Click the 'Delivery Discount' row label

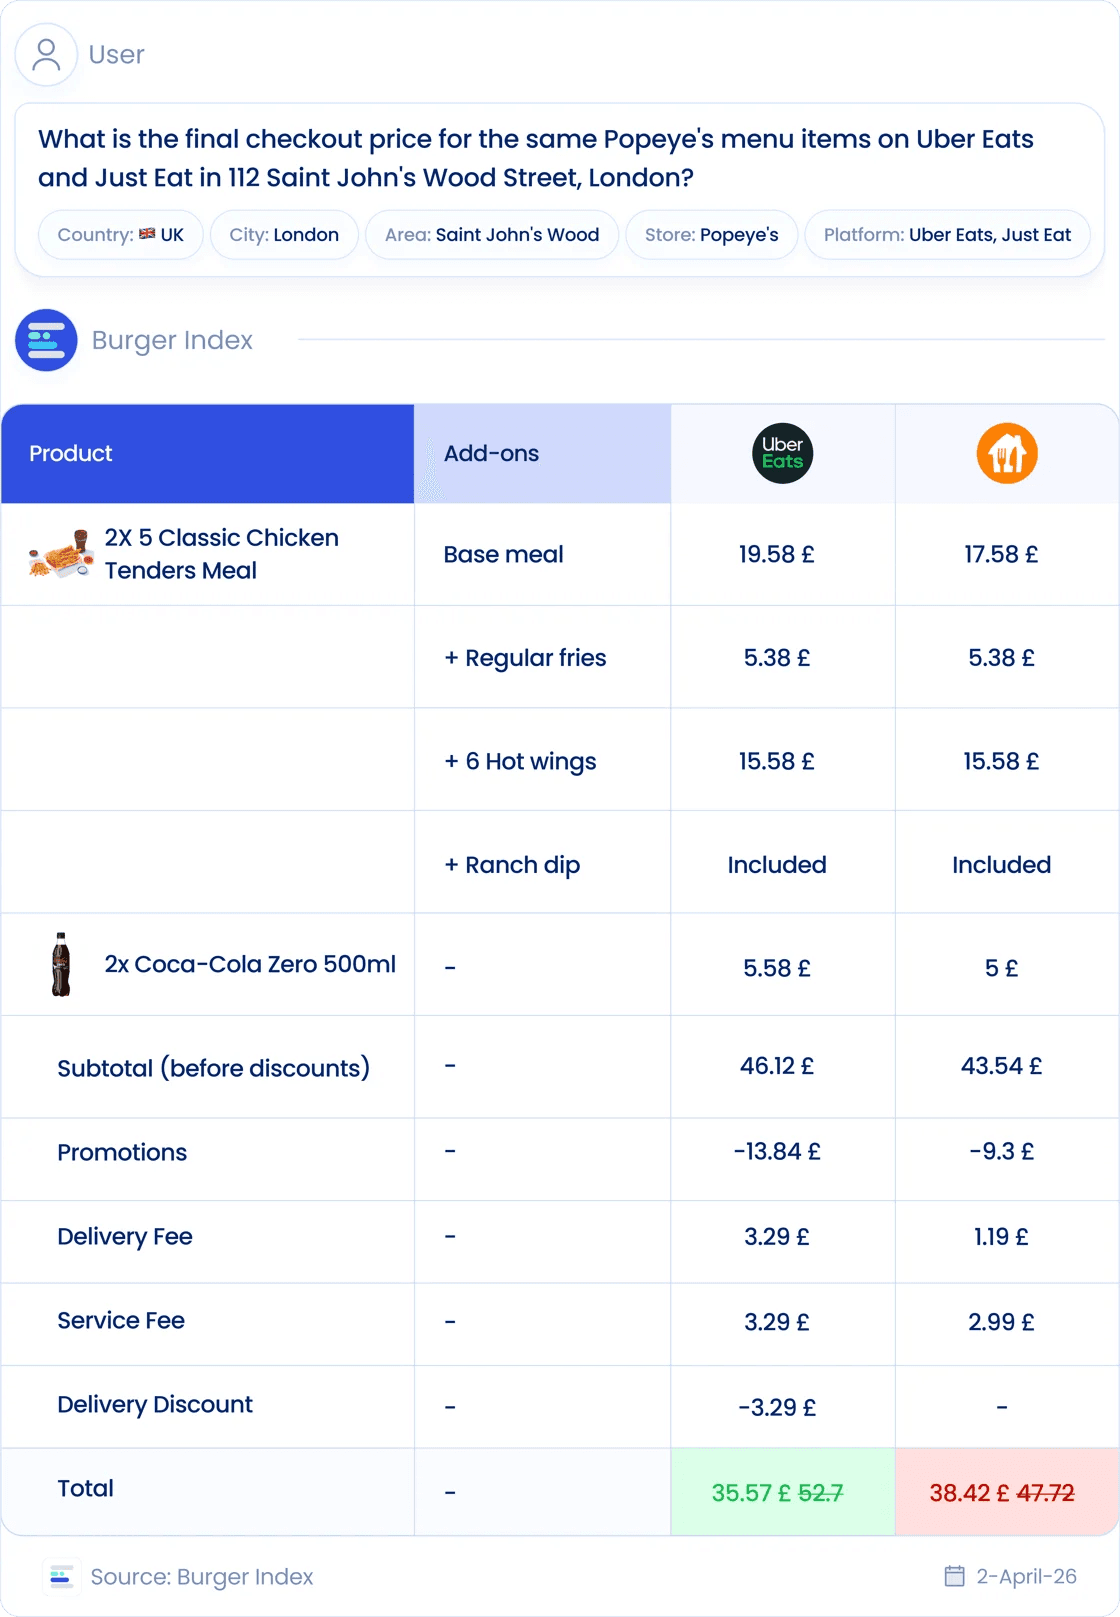click(155, 1404)
